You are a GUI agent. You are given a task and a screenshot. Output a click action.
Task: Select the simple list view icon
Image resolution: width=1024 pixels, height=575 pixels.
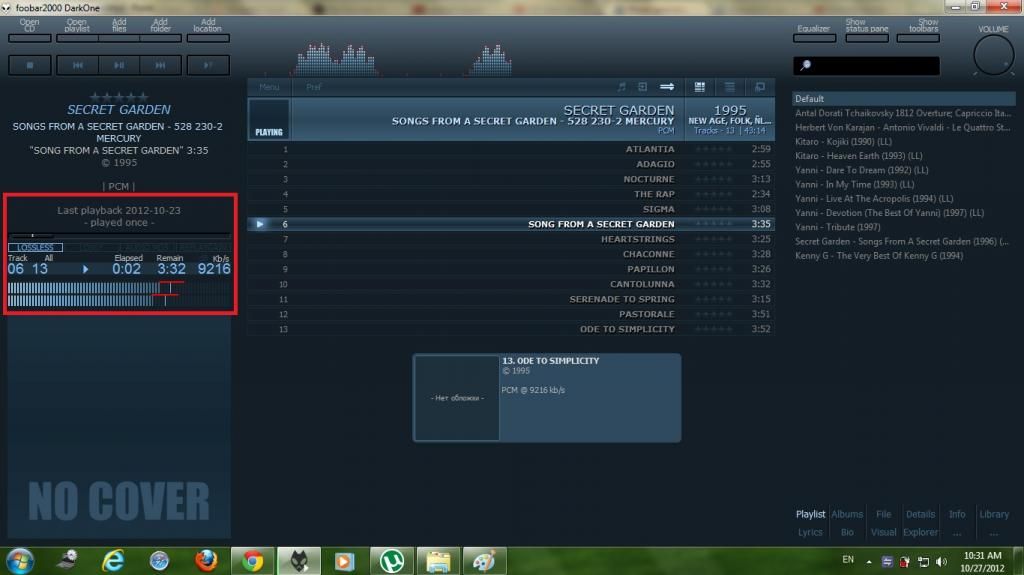(729, 87)
